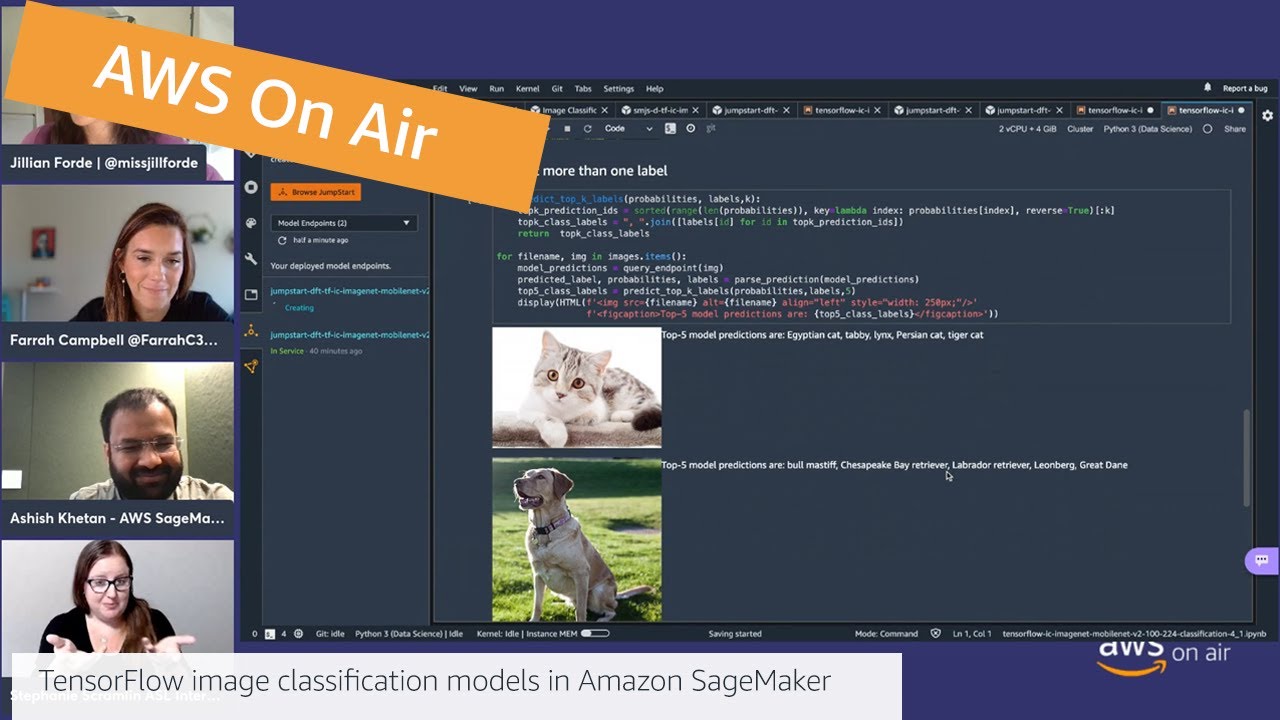Click the Cluster button in toolbar
The width and height of the screenshot is (1280, 720).
coord(1080,129)
